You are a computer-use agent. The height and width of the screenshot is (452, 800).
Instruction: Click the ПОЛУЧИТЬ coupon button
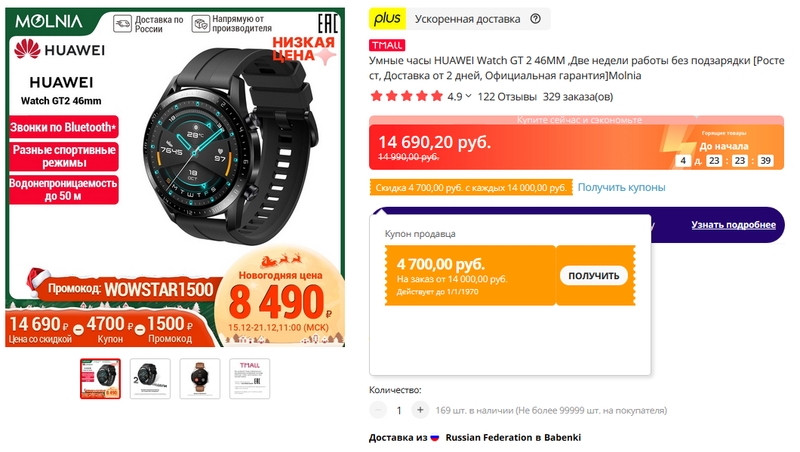click(x=594, y=275)
